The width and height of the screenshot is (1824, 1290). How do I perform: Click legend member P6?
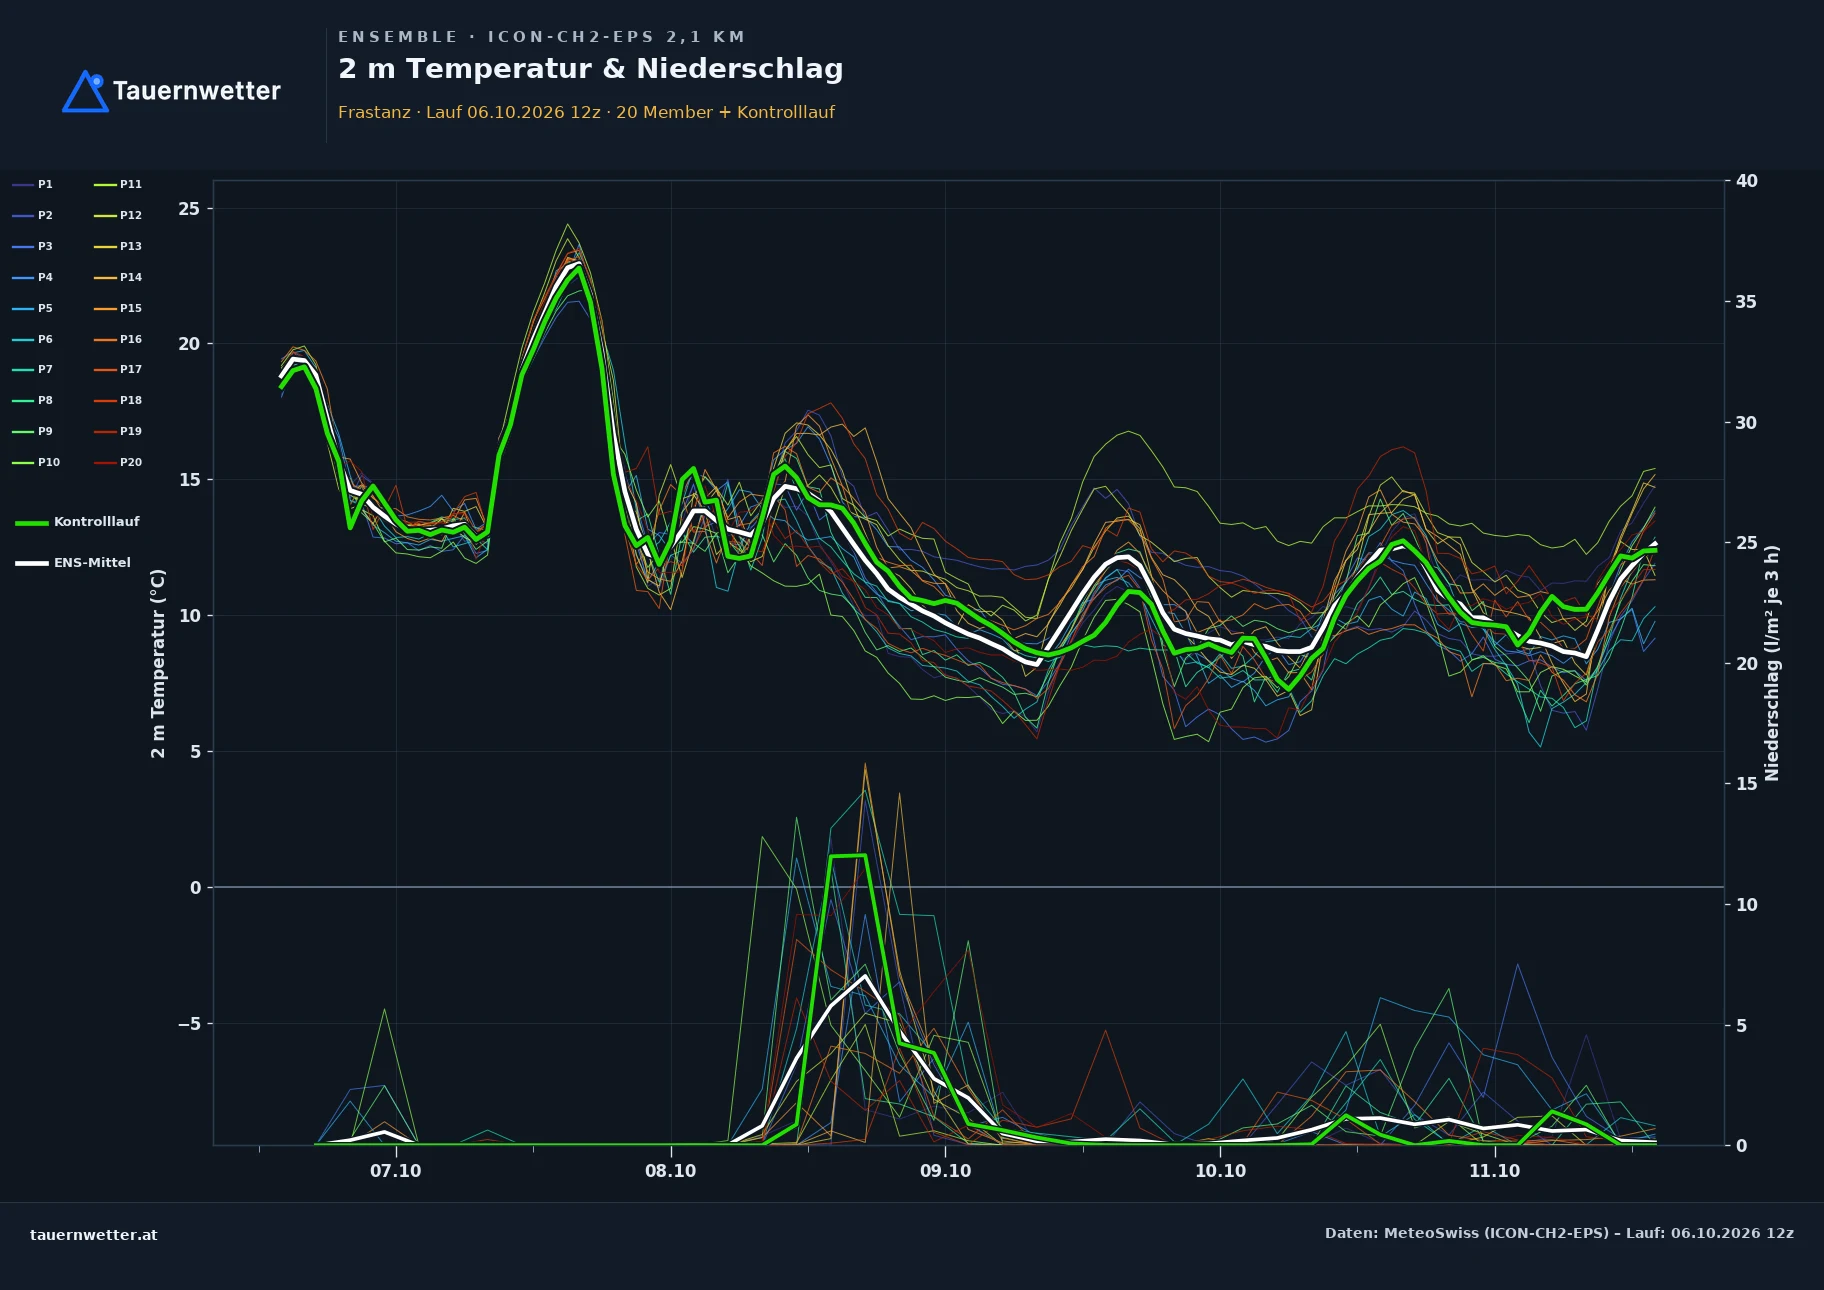coord(33,339)
